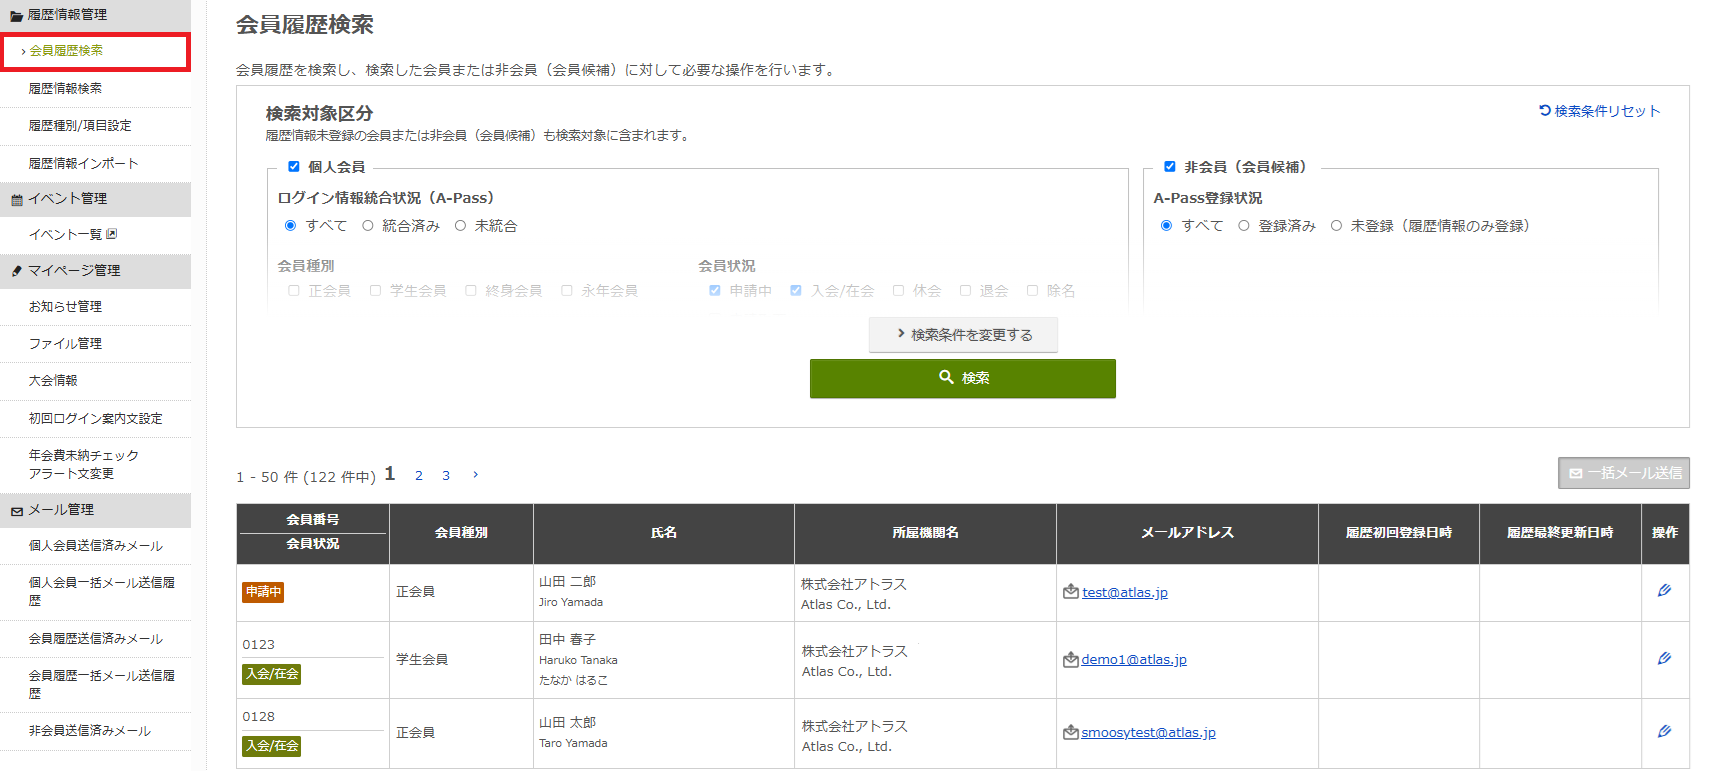The width and height of the screenshot is (1719, 771).
Task: Click the reset arrow icon beside 検索条件リセット
Action: pyautogui.click(x=1545, y=111)
